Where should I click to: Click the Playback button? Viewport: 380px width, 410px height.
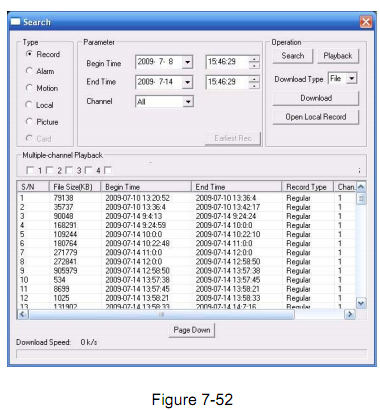[338, 56]
